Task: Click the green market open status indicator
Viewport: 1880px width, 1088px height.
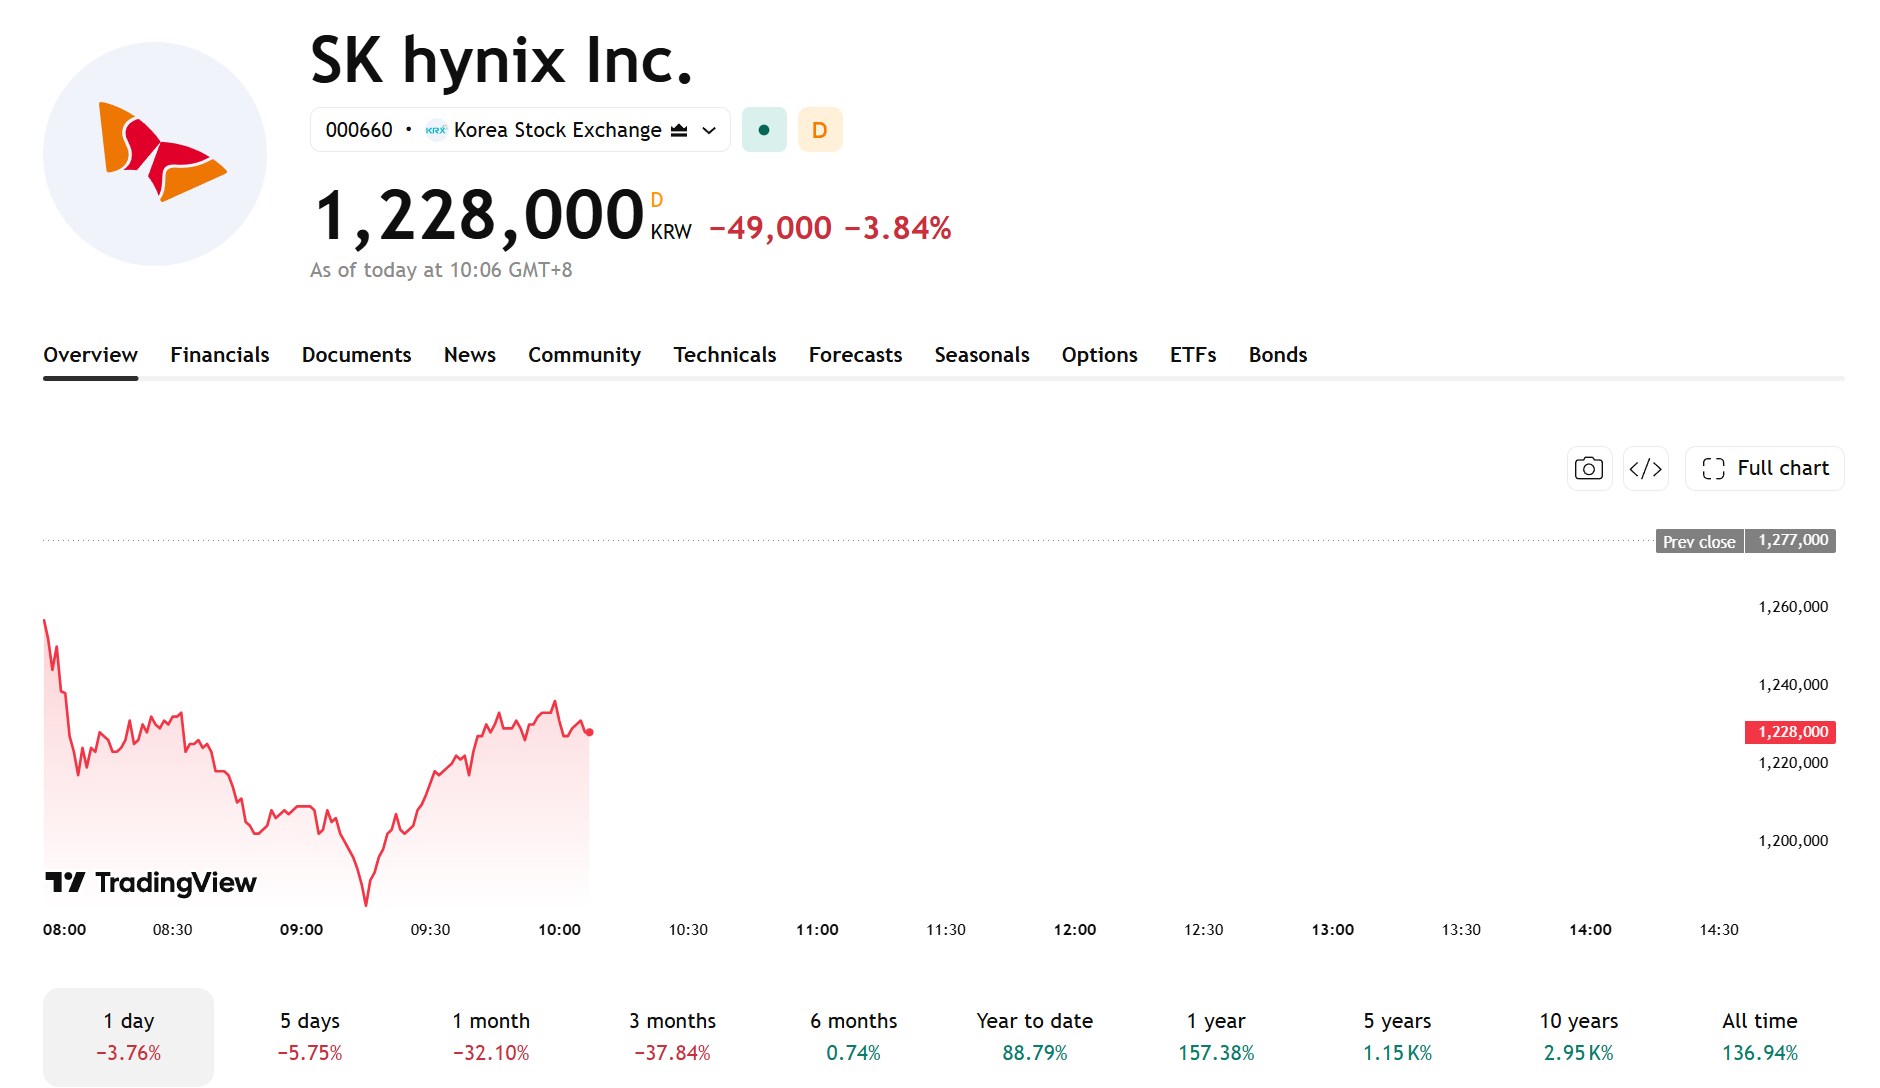Action: click(764, 130)
